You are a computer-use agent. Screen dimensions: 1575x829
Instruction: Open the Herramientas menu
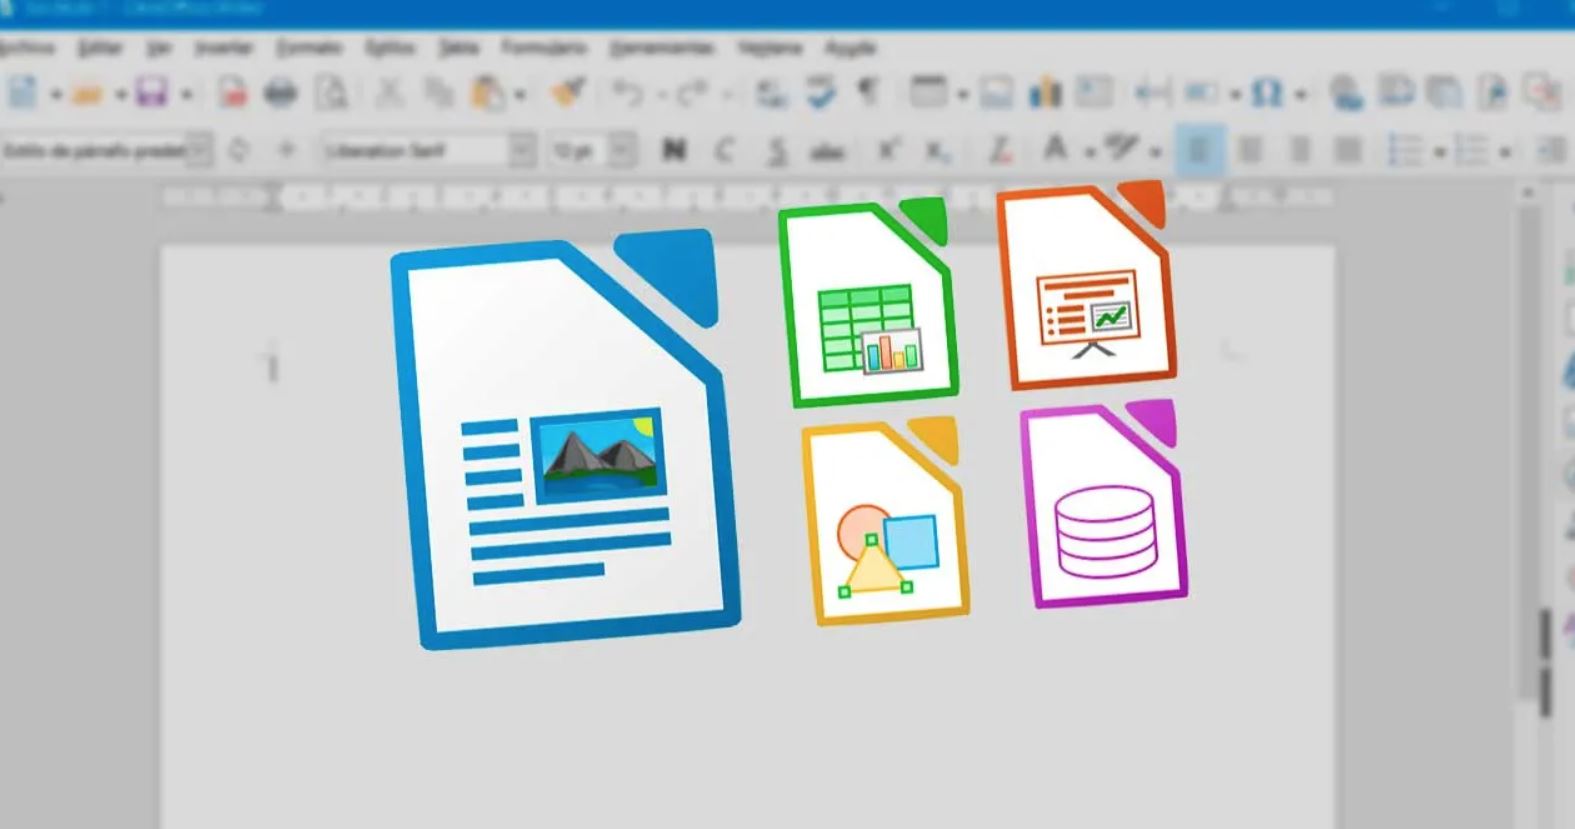point(662,47)
